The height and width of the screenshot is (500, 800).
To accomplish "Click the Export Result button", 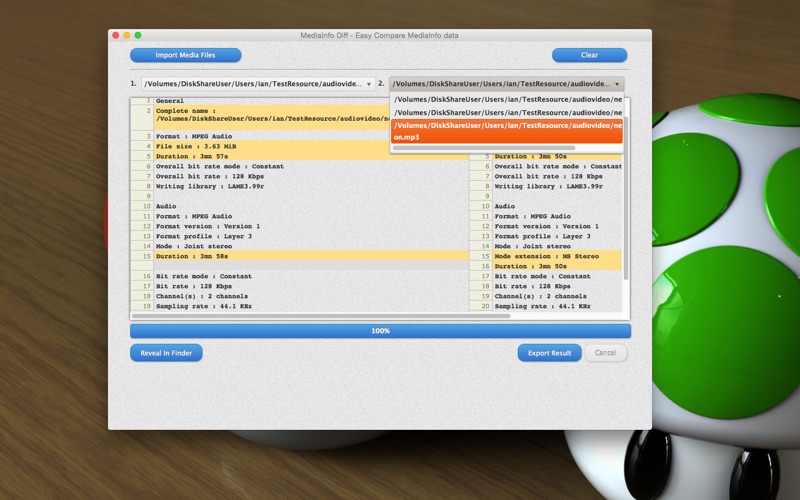I will [549, 352].
